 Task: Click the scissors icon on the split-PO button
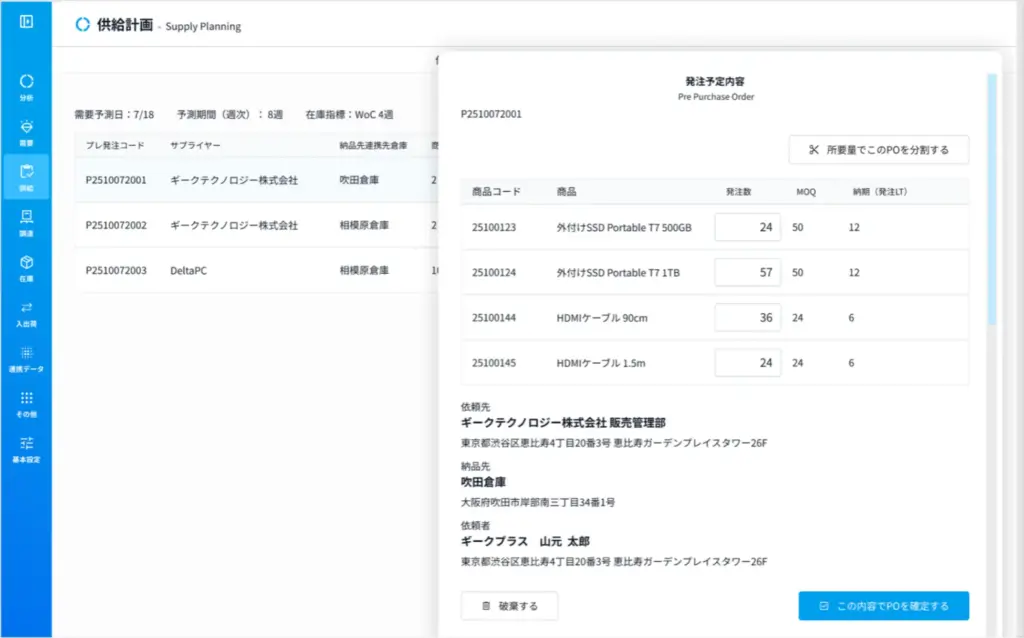[814, 150]
